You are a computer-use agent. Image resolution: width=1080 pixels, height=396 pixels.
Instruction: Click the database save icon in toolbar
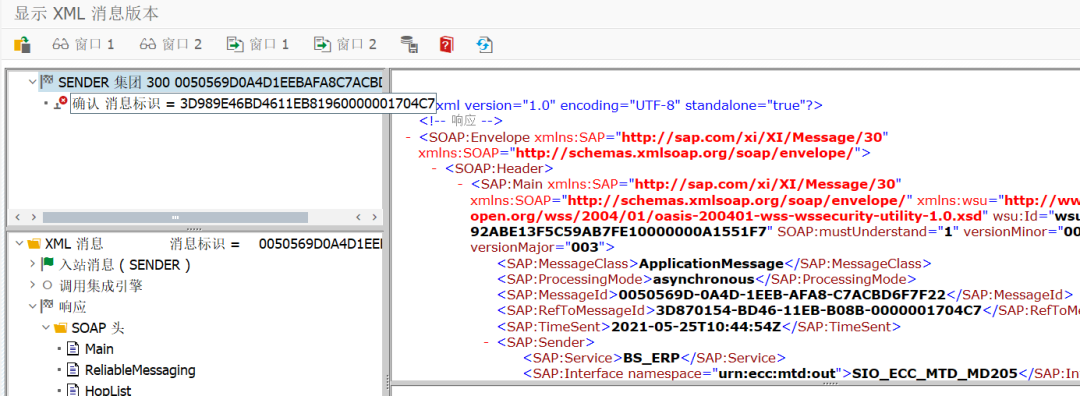pos(410,45)
